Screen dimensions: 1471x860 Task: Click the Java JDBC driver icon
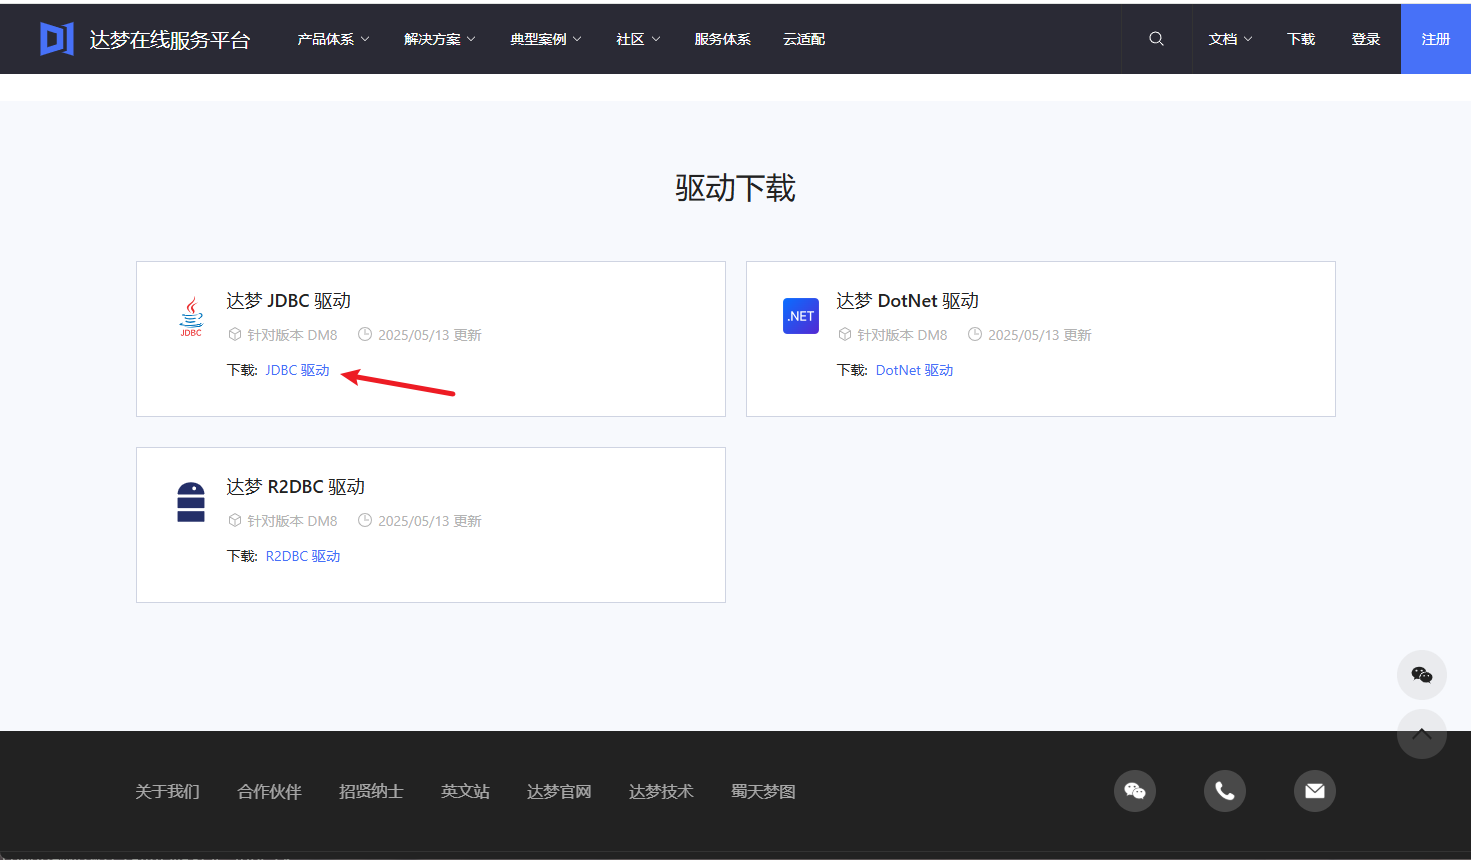(191, 316)
